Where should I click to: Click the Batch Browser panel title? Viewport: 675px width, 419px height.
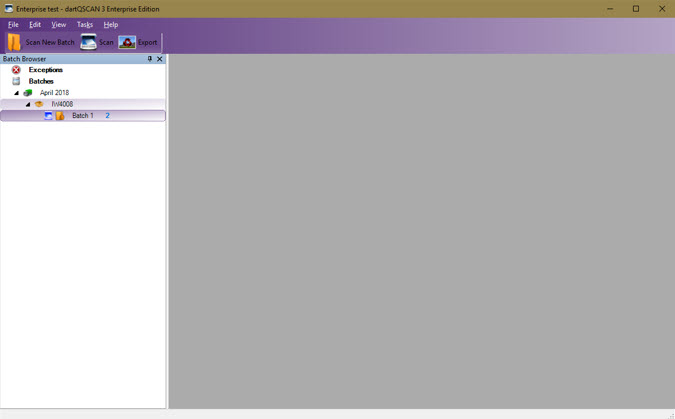24,59
